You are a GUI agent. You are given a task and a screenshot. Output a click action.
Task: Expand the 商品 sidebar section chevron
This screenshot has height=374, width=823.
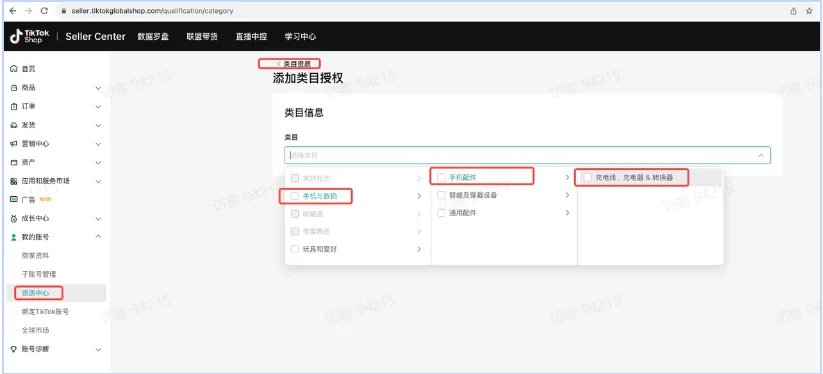pyautogui.click(x=98, y=88)
